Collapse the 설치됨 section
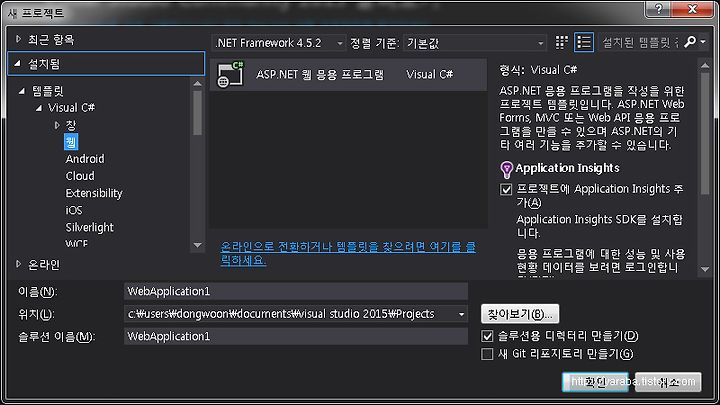 pyautogui.click(x=17, y=64)
